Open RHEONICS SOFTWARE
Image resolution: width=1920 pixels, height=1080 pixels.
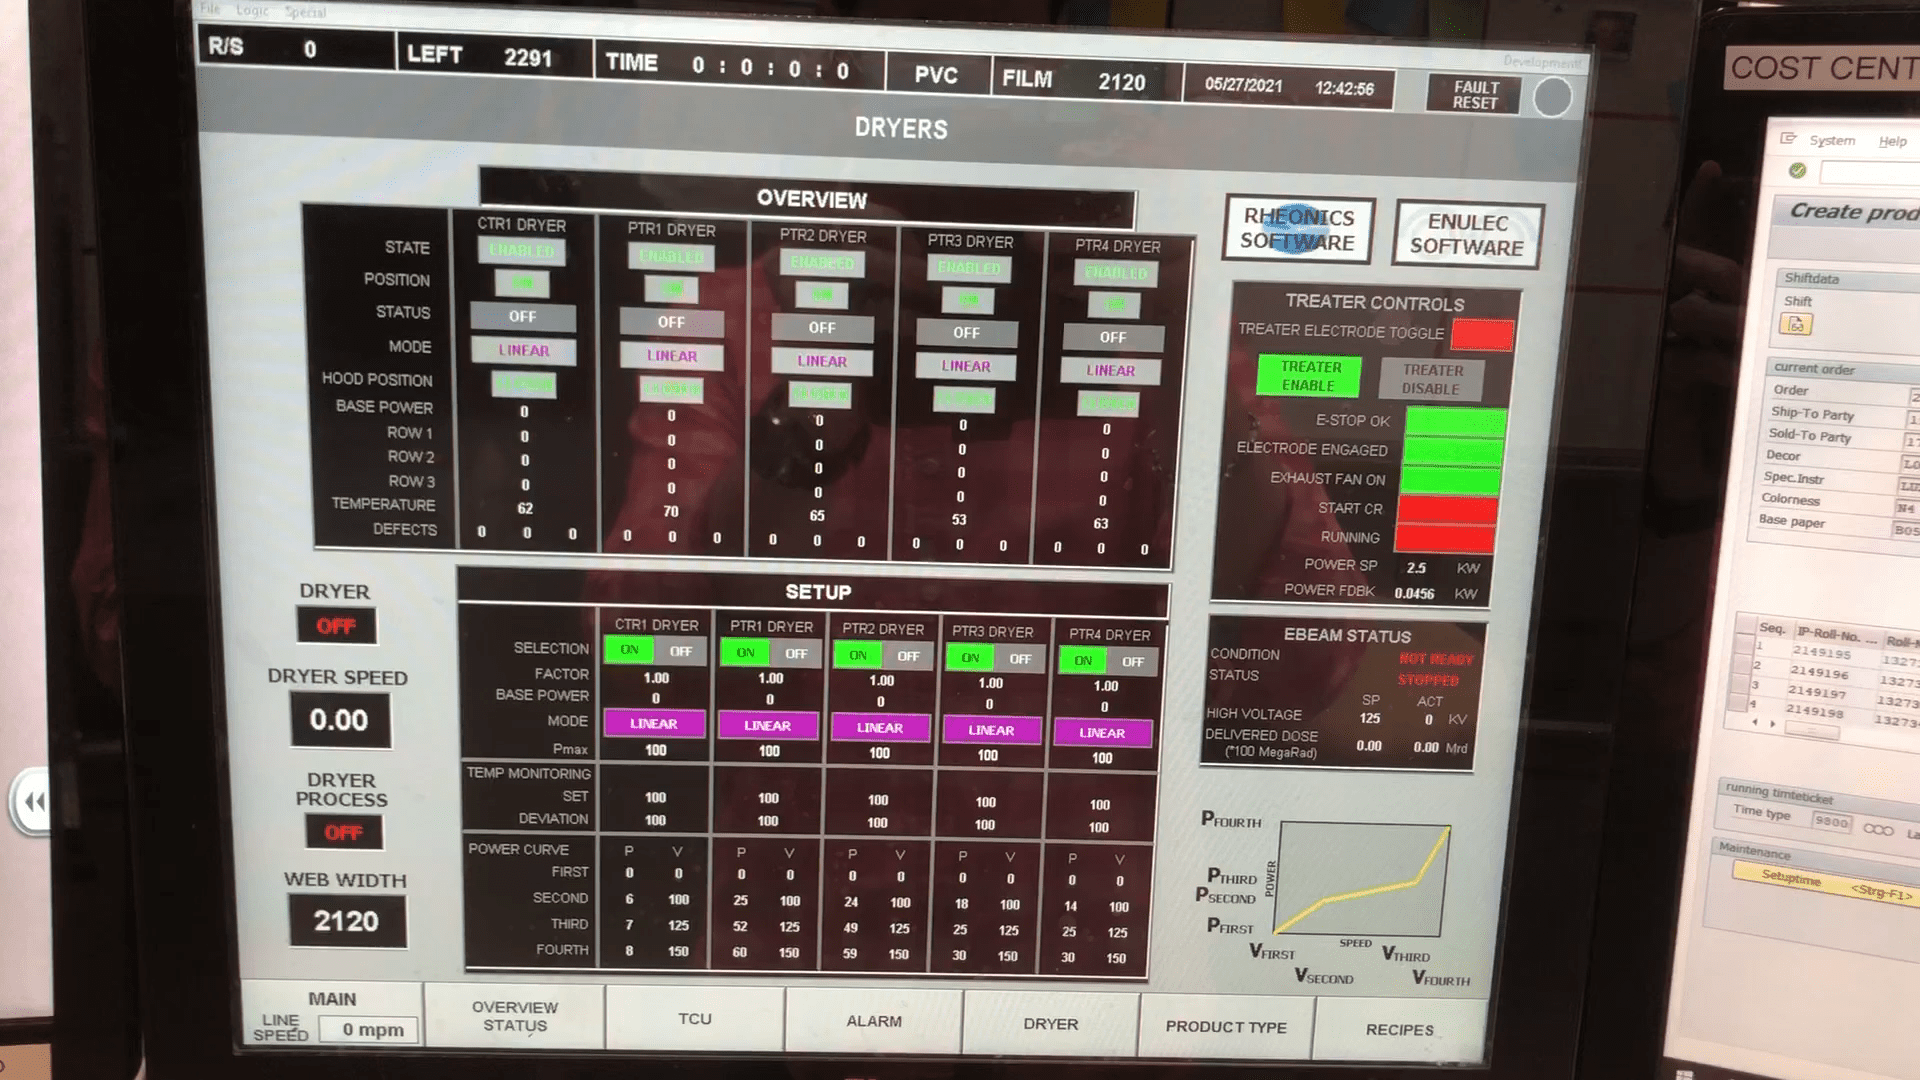point(1298,229)
